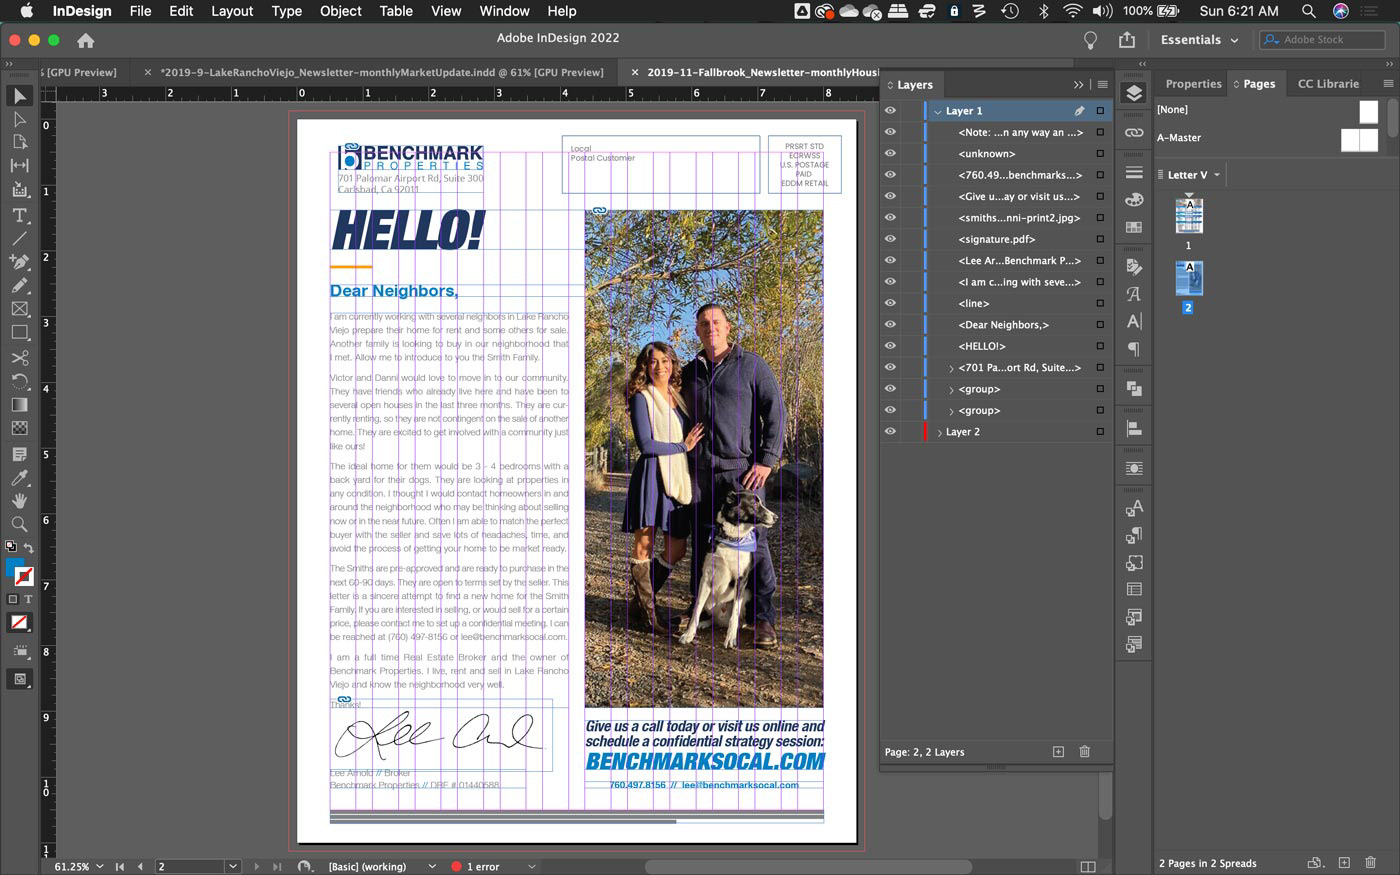This screenshot has height=875, width=1400.
Task: Select the Scissors tool
Action: click(20, 358)
